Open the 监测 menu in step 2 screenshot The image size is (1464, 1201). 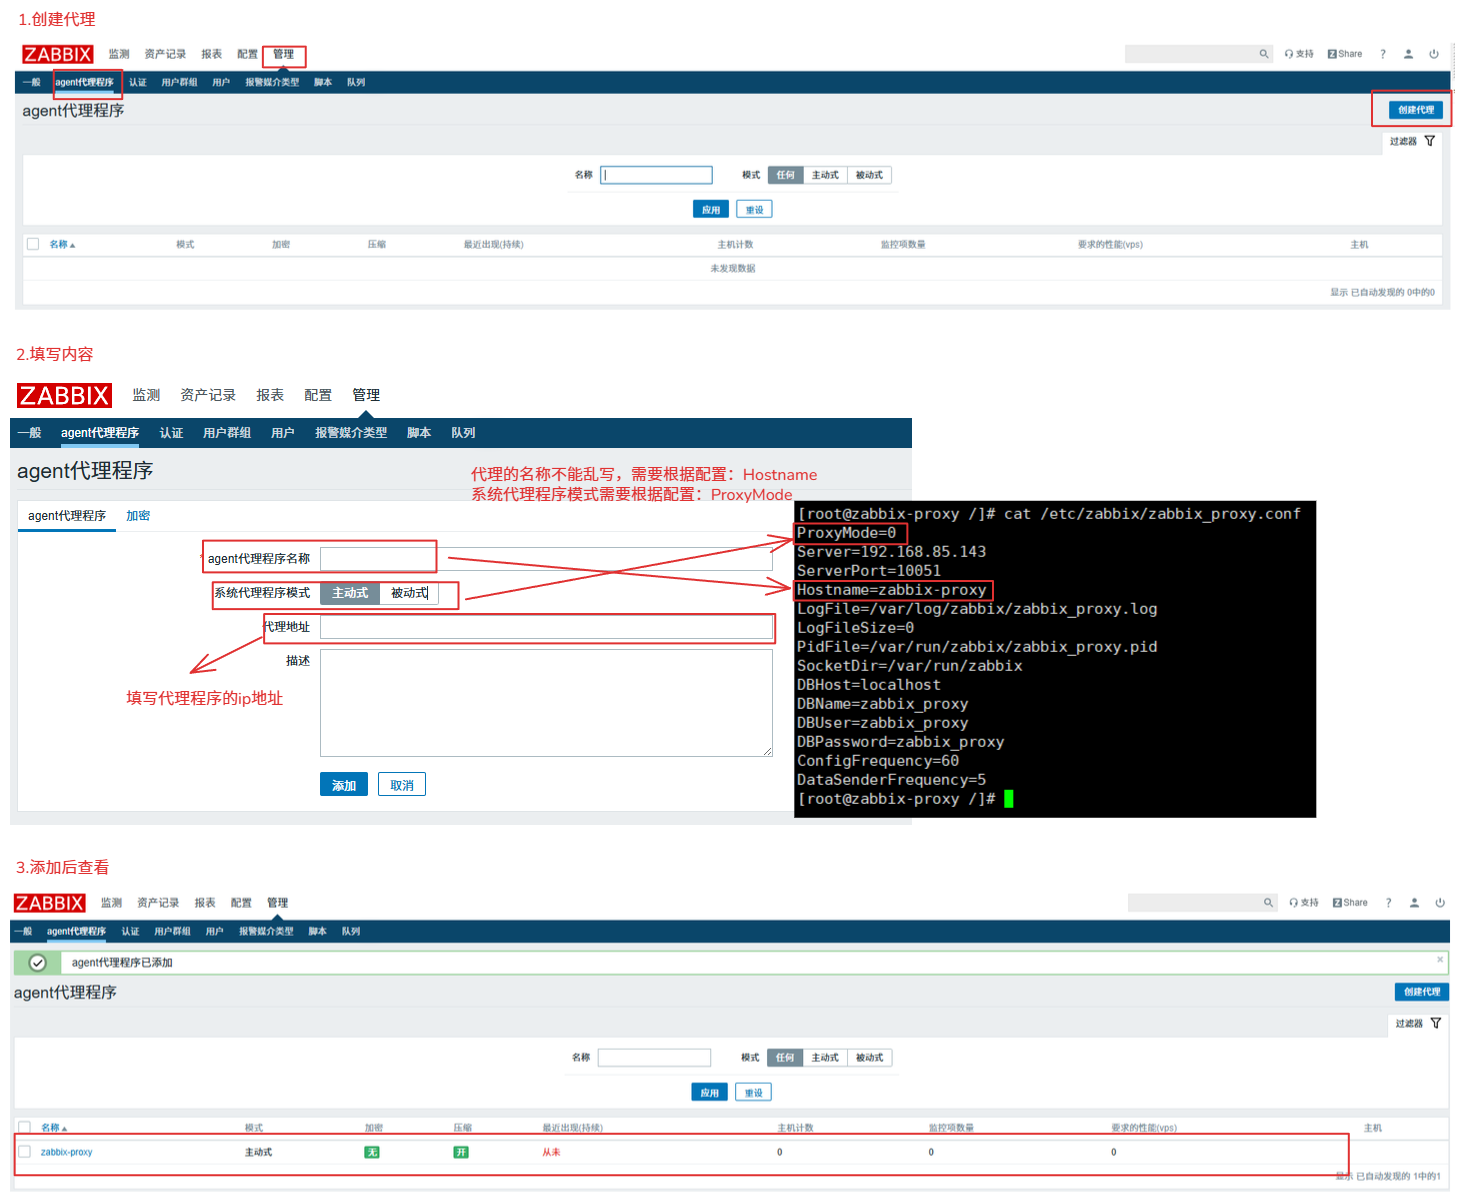pos(146,395)
